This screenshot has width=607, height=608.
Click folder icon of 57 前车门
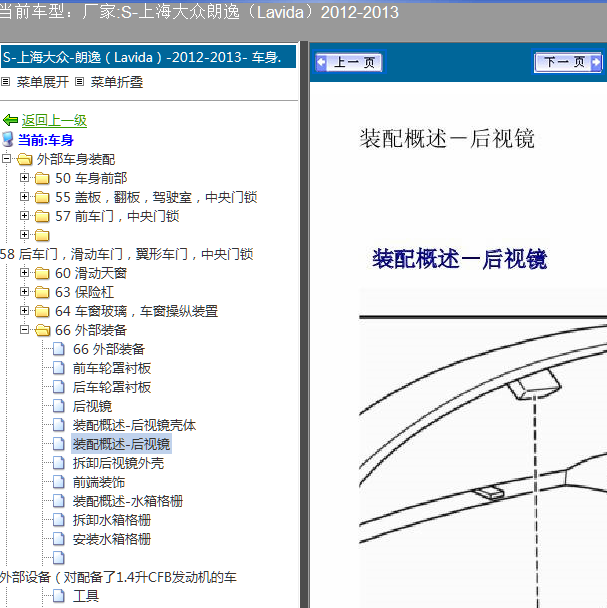42,216
